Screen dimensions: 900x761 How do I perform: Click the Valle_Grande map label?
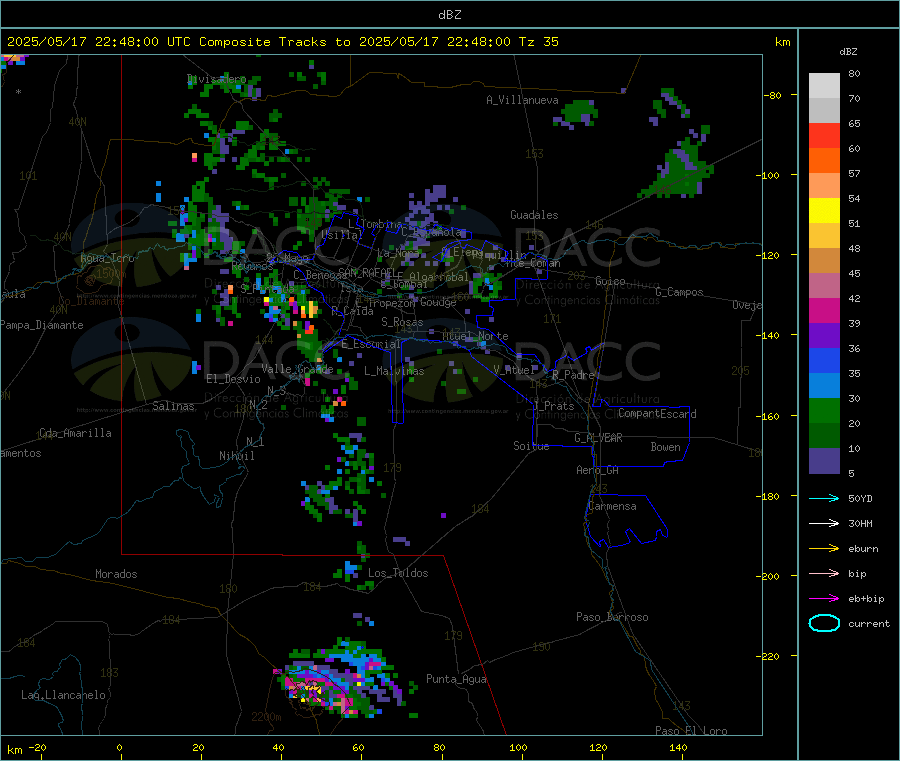297,368
